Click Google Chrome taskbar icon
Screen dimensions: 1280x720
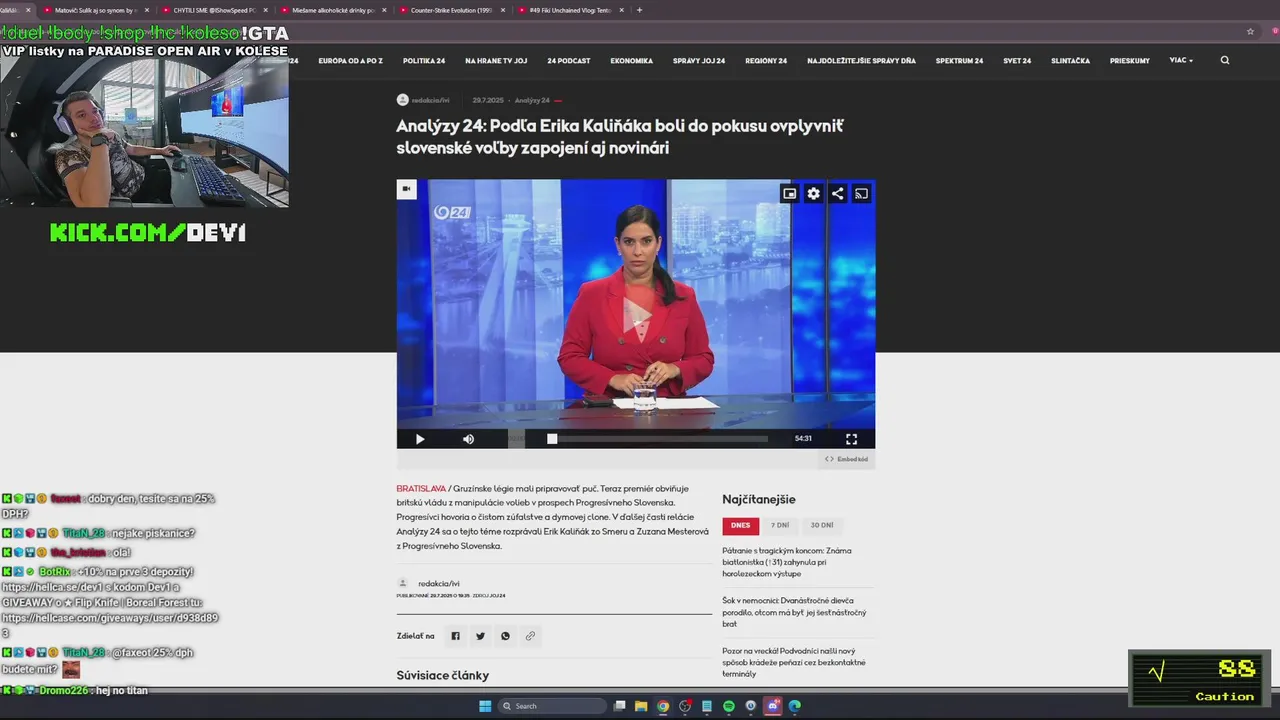(x=663, y=706)
